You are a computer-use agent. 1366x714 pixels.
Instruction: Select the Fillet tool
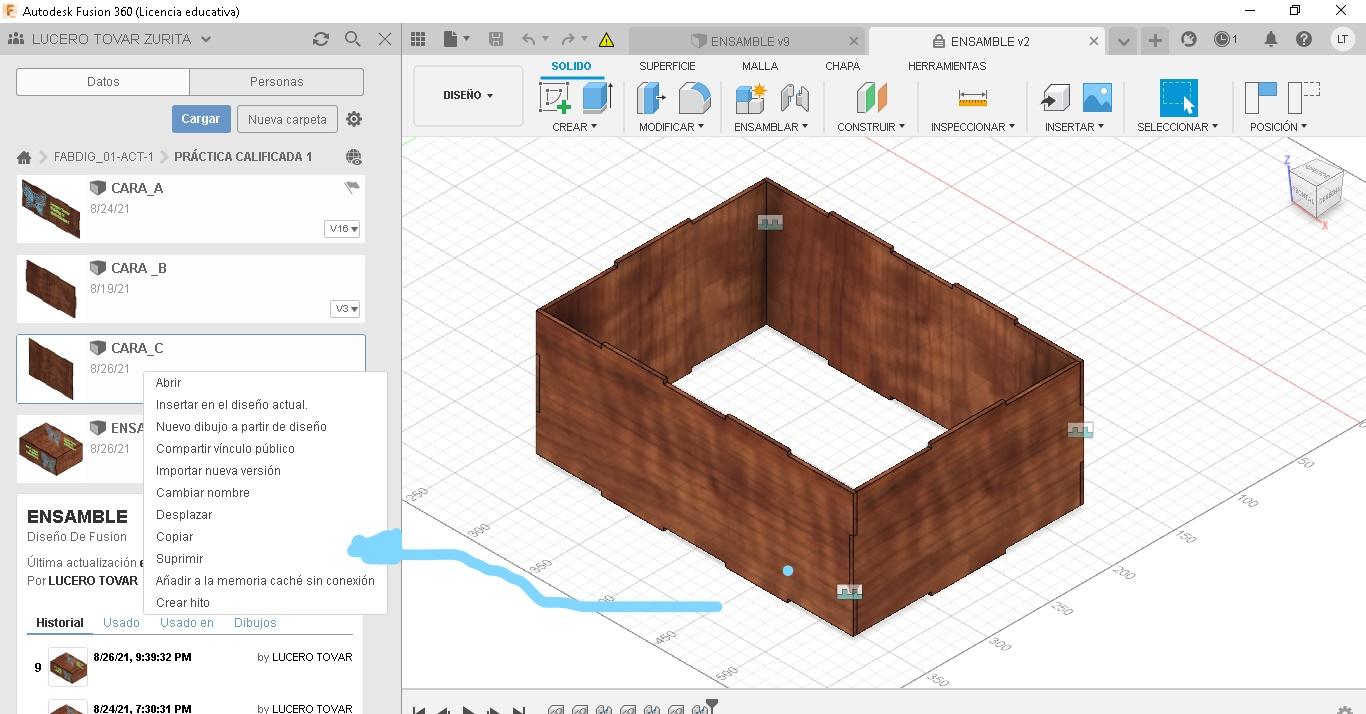pos(694,98)
